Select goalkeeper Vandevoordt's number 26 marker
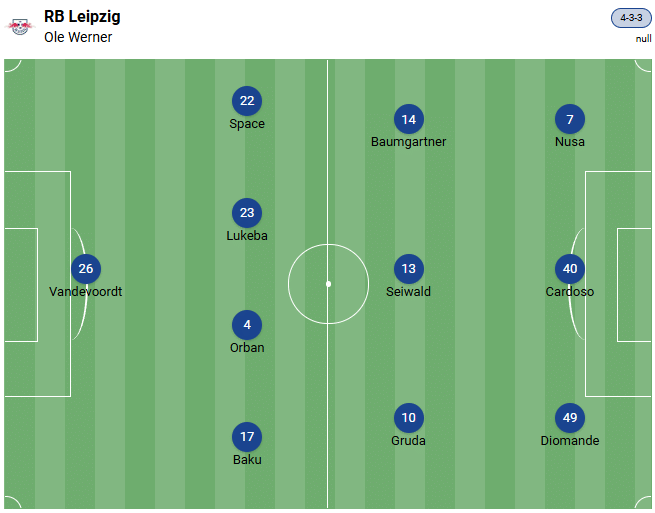 [86, 269]
